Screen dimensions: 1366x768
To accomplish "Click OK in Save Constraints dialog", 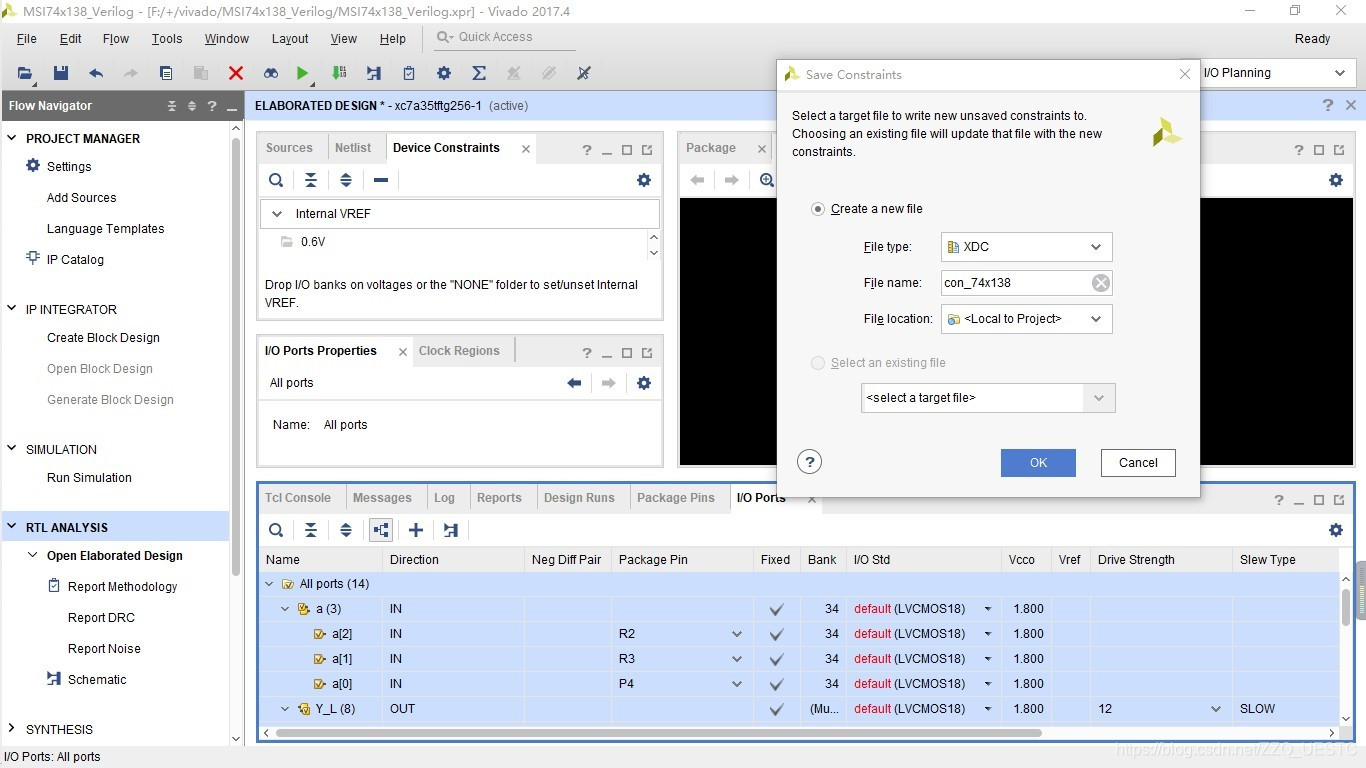I will pyautogui.click(x=1038, y=463).
